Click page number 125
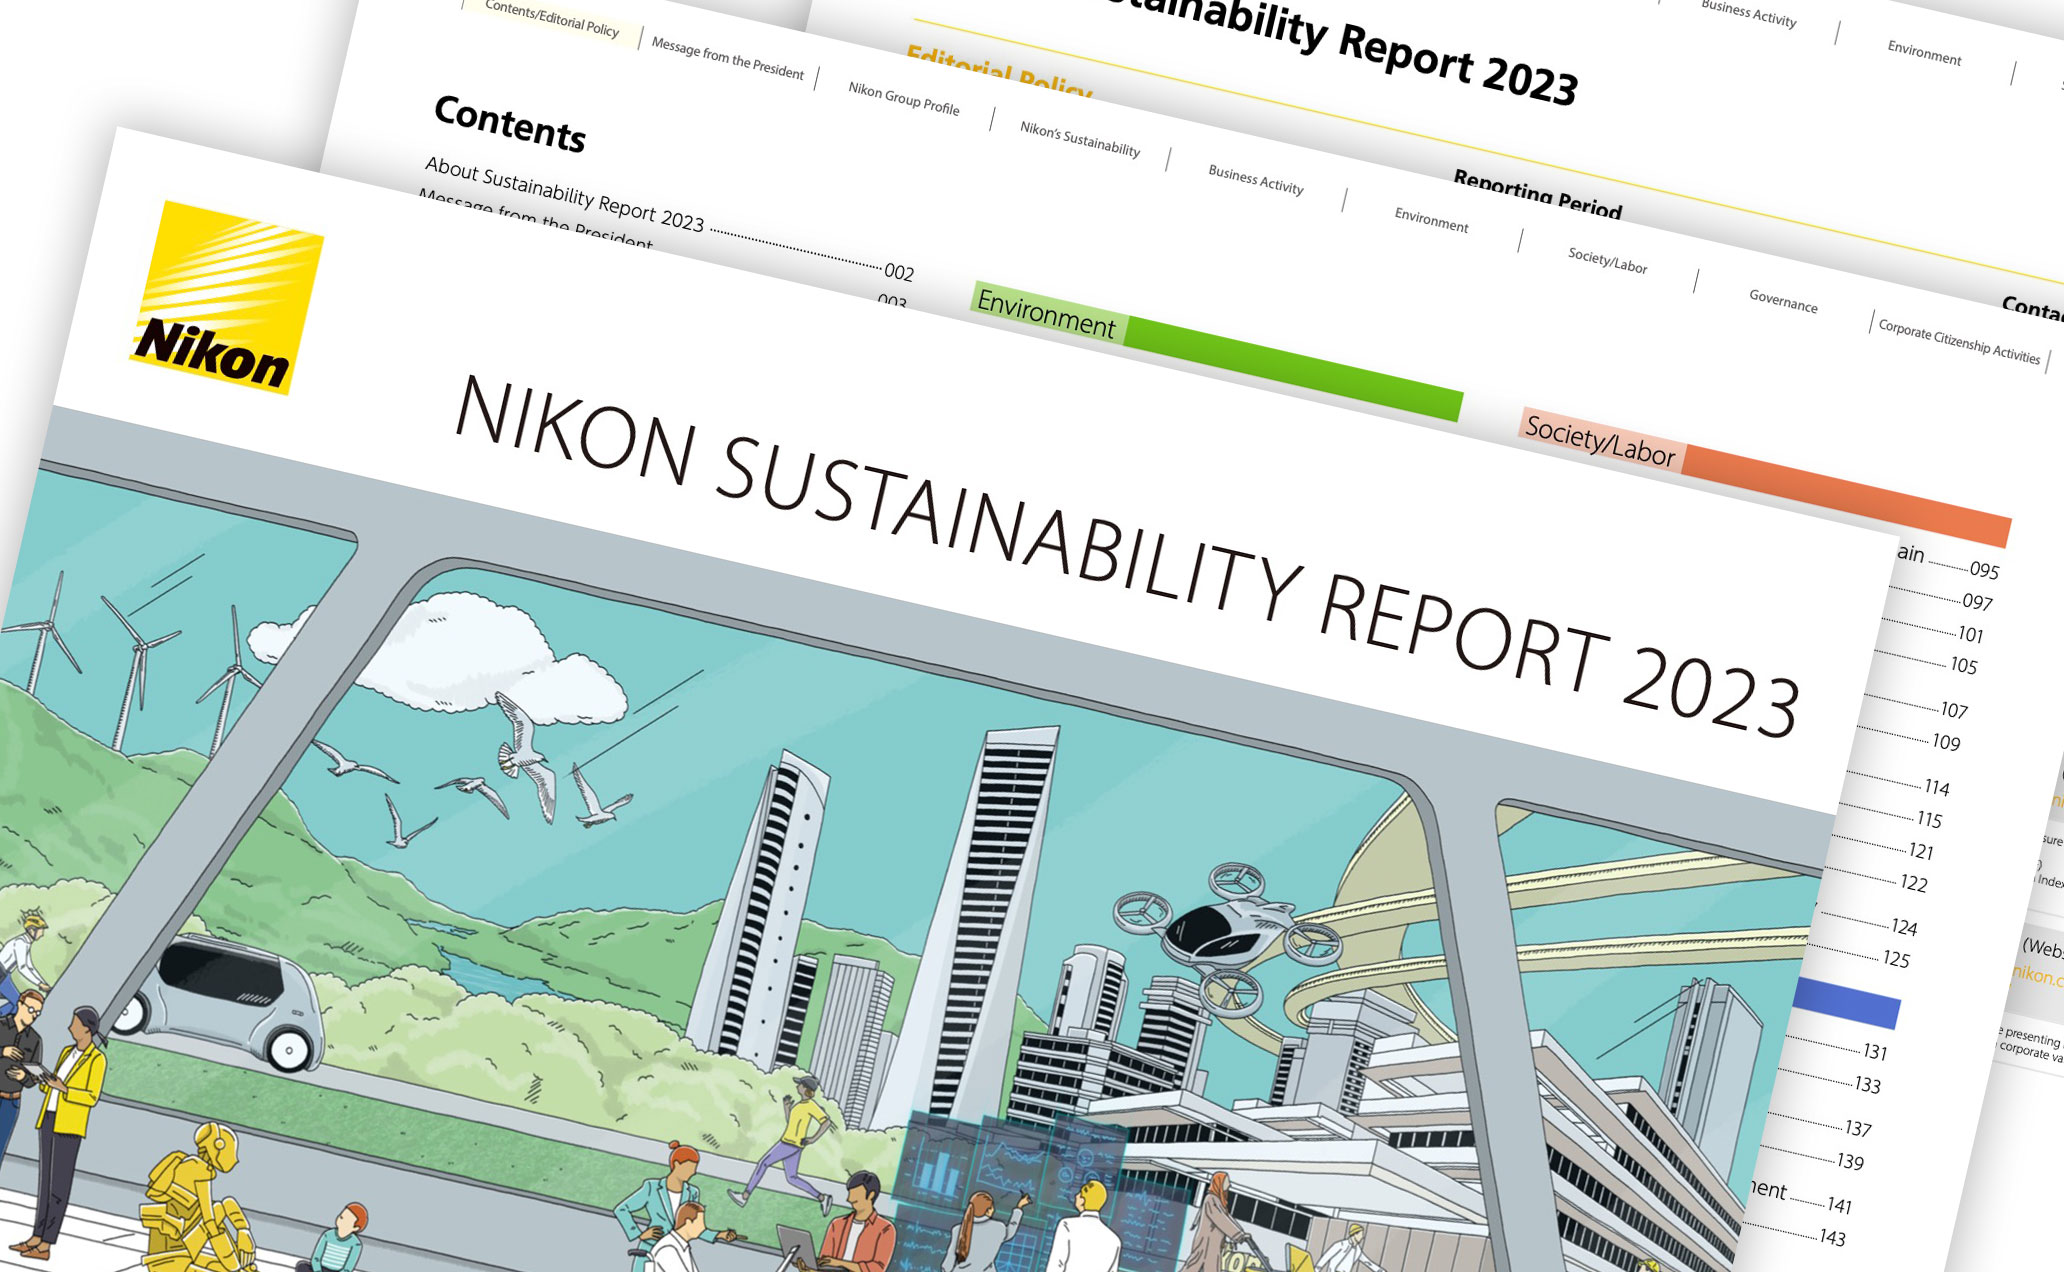This screenshot has height=1272, width=2064. (x=1896, y=959)
